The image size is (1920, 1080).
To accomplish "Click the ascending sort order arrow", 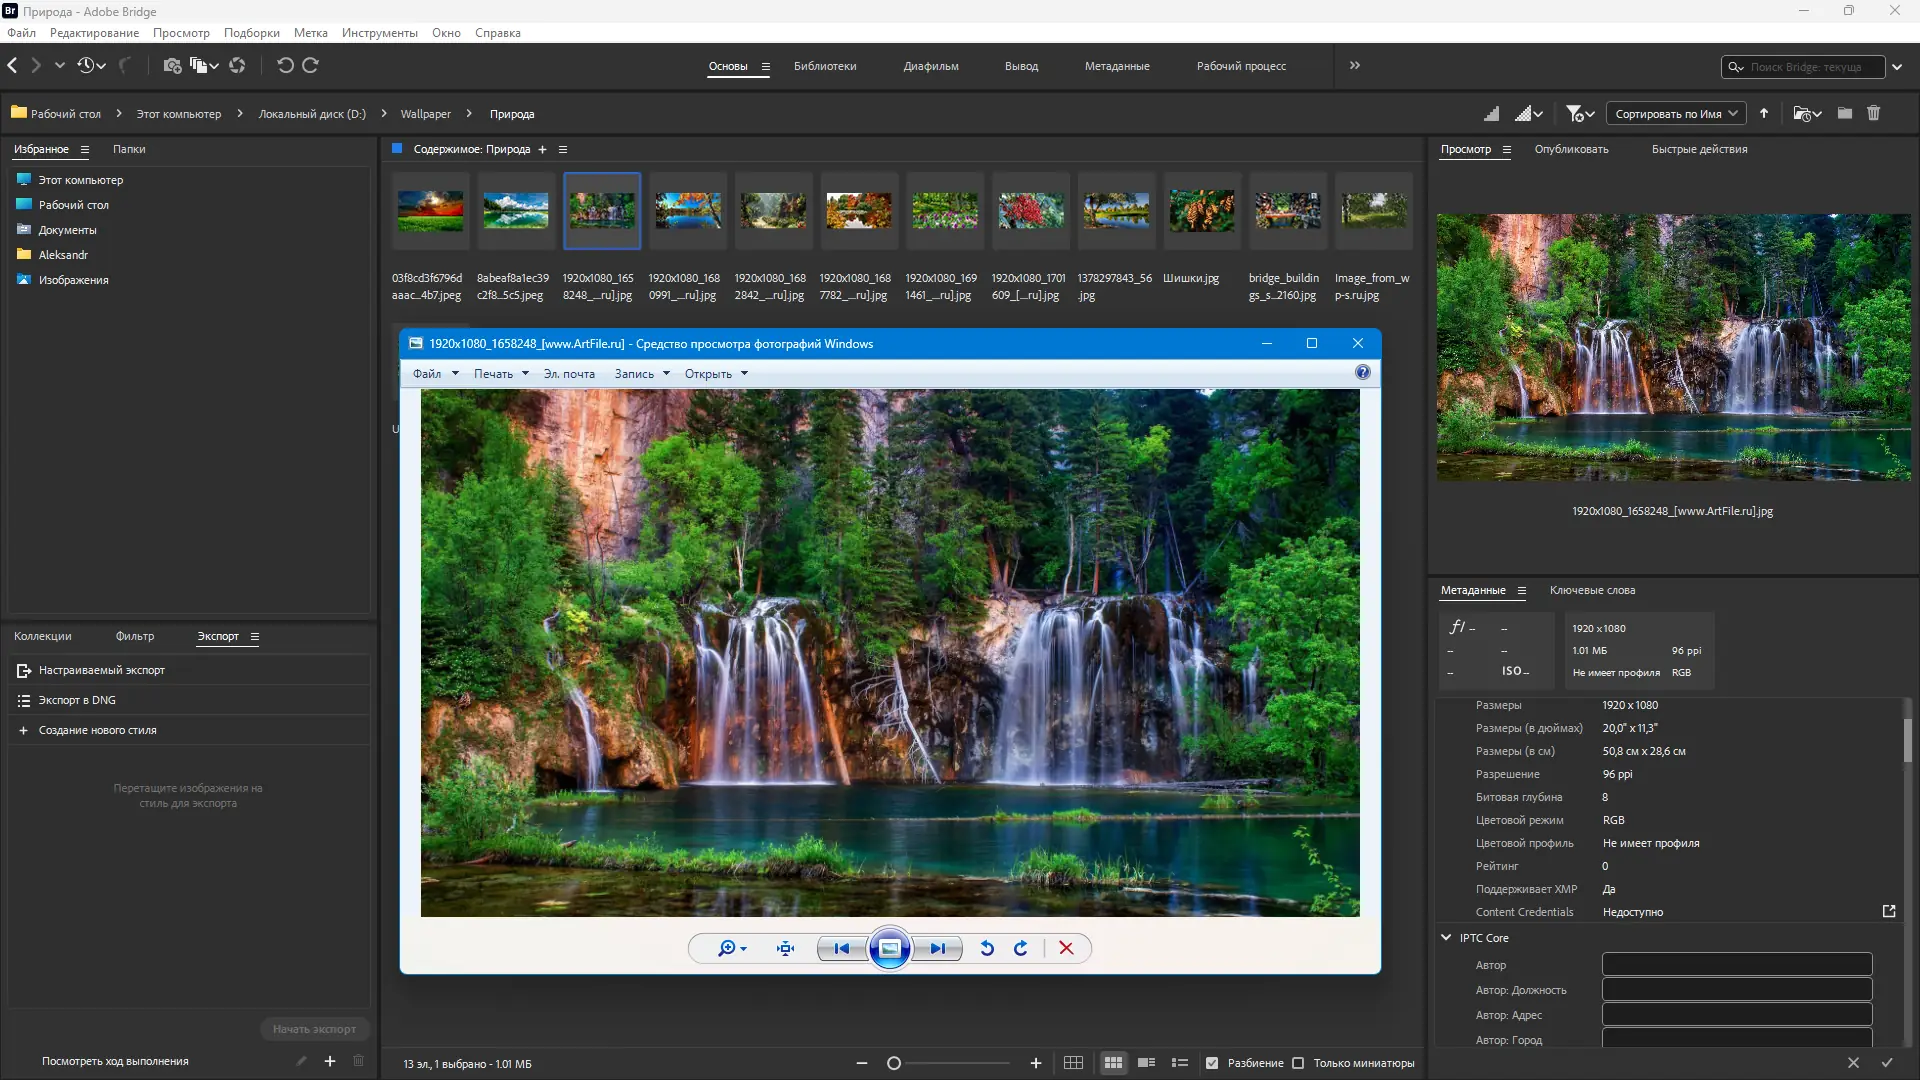I will 1764,114.
